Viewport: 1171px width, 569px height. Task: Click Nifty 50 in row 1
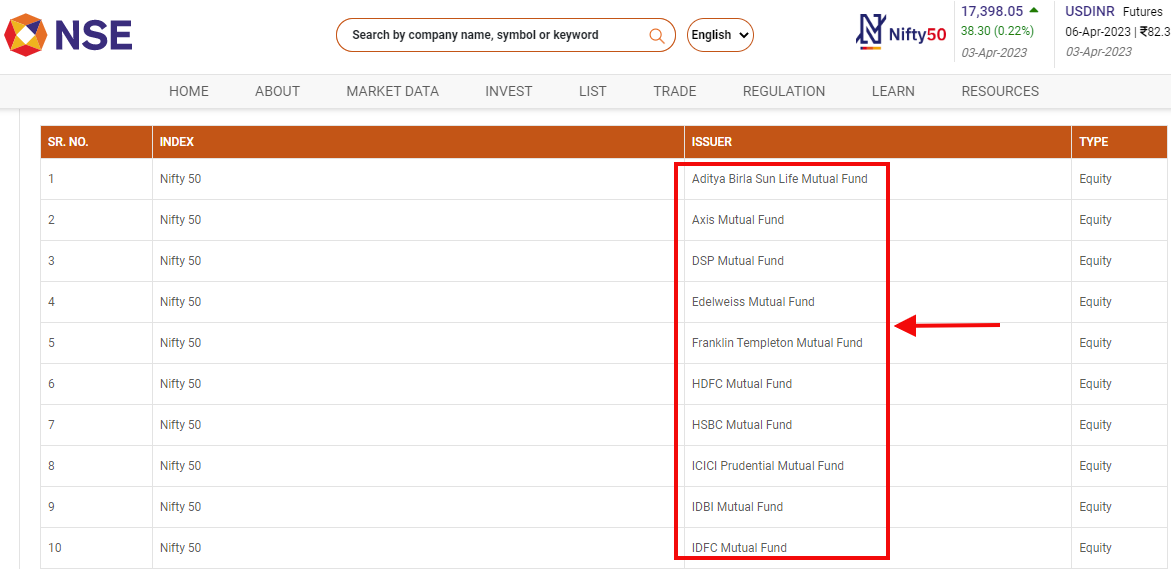point(180,179)
